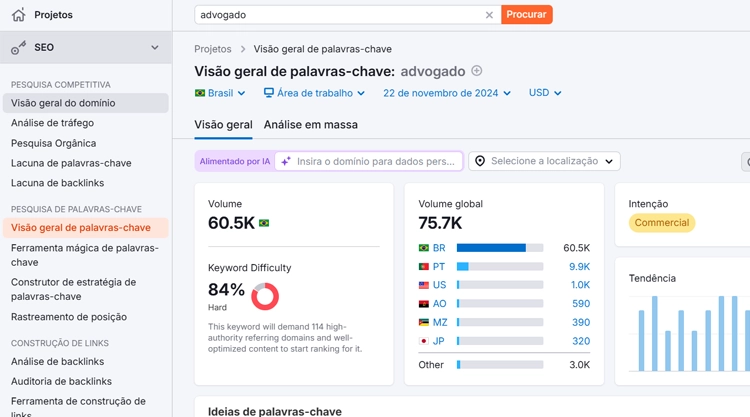This screenshot has height=417, width=750.
Task: Click the Japan flag icon in volume list
Action: click(424, 341)
